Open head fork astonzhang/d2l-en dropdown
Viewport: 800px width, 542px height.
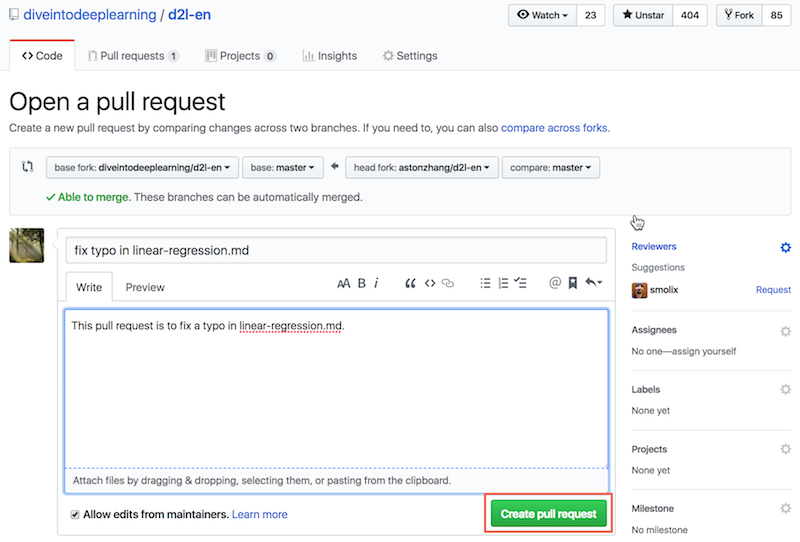click(x=421, y=167)
